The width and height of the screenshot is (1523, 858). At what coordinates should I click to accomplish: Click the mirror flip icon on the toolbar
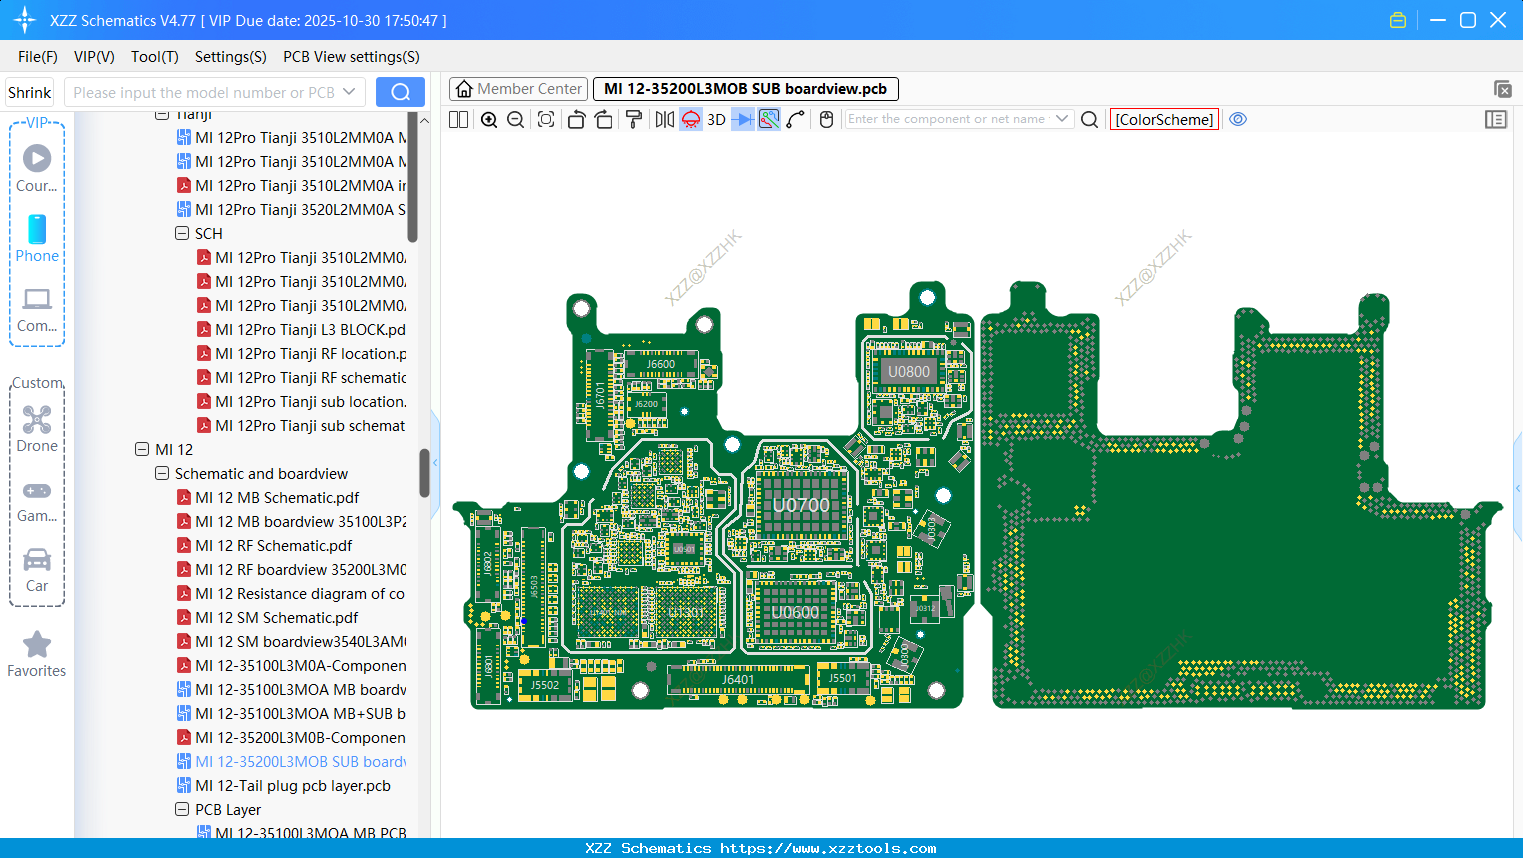coord(664,119)
